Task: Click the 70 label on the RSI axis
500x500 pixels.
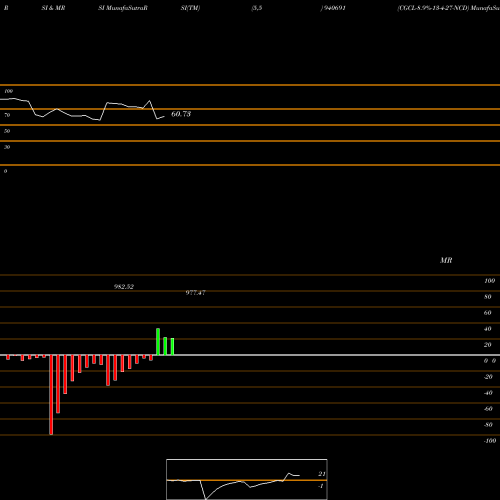Action: (7, 115)
